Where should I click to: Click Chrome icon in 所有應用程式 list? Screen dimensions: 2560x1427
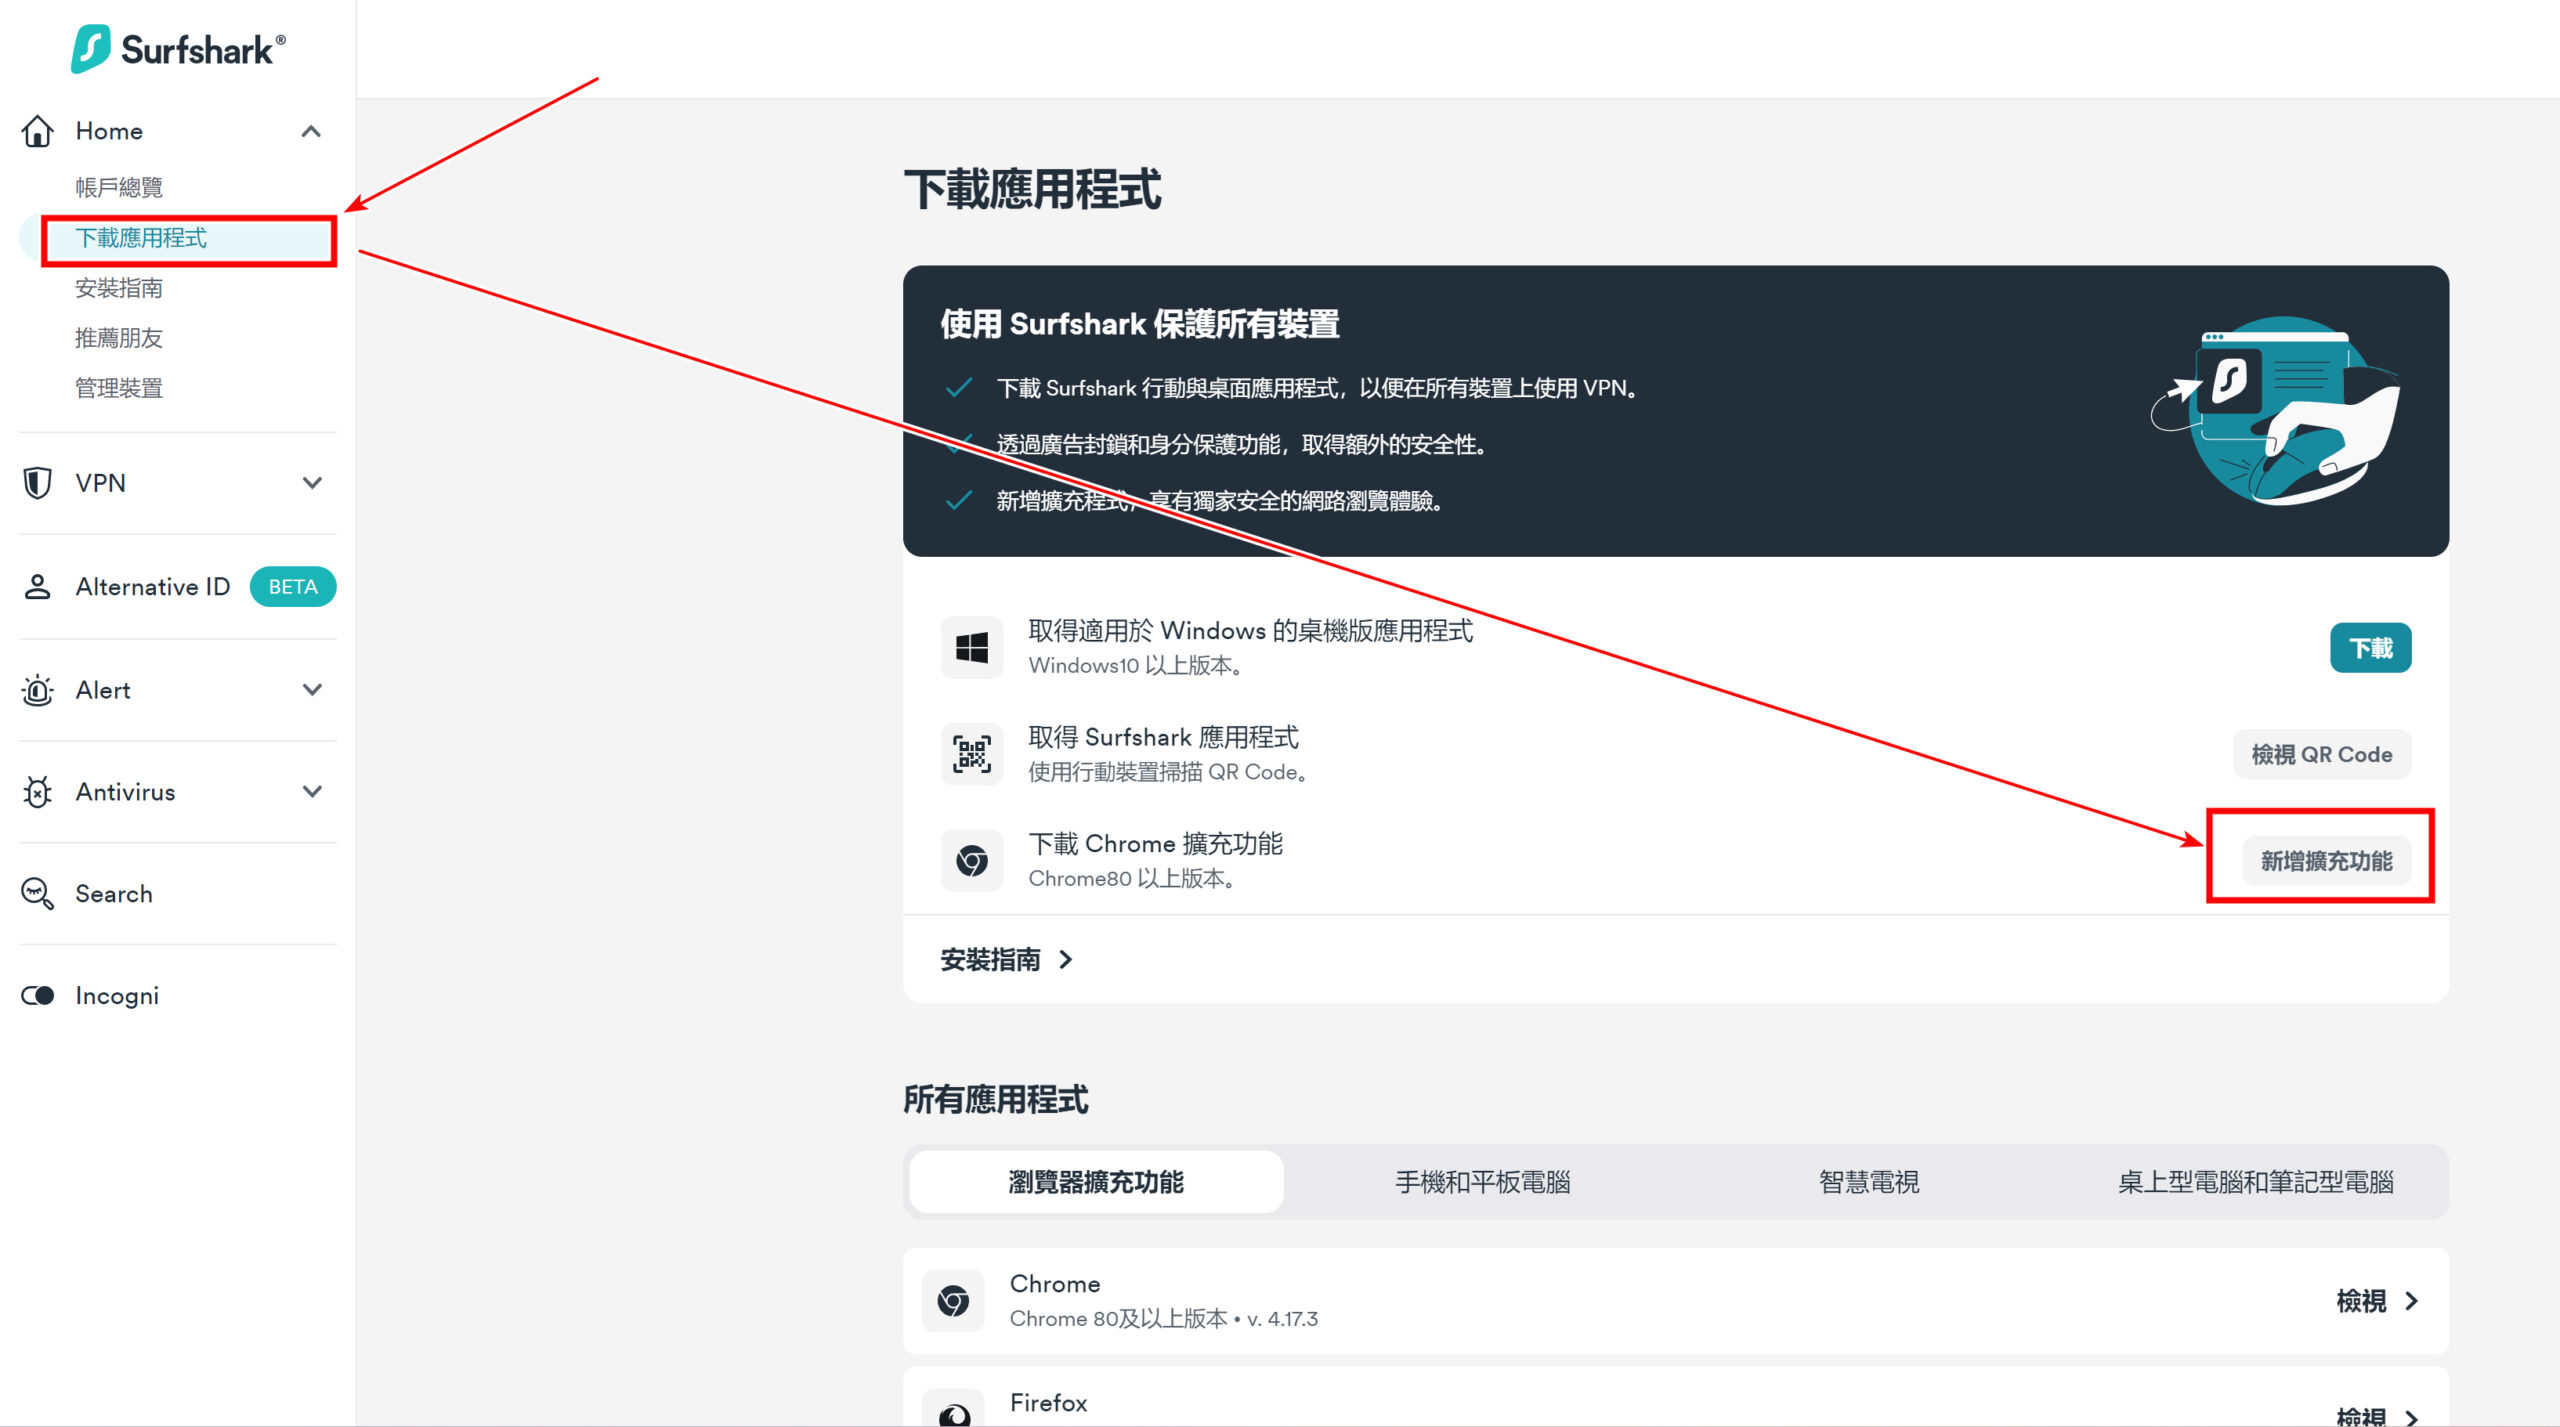pyautogui.click(x=953, y=1301)
